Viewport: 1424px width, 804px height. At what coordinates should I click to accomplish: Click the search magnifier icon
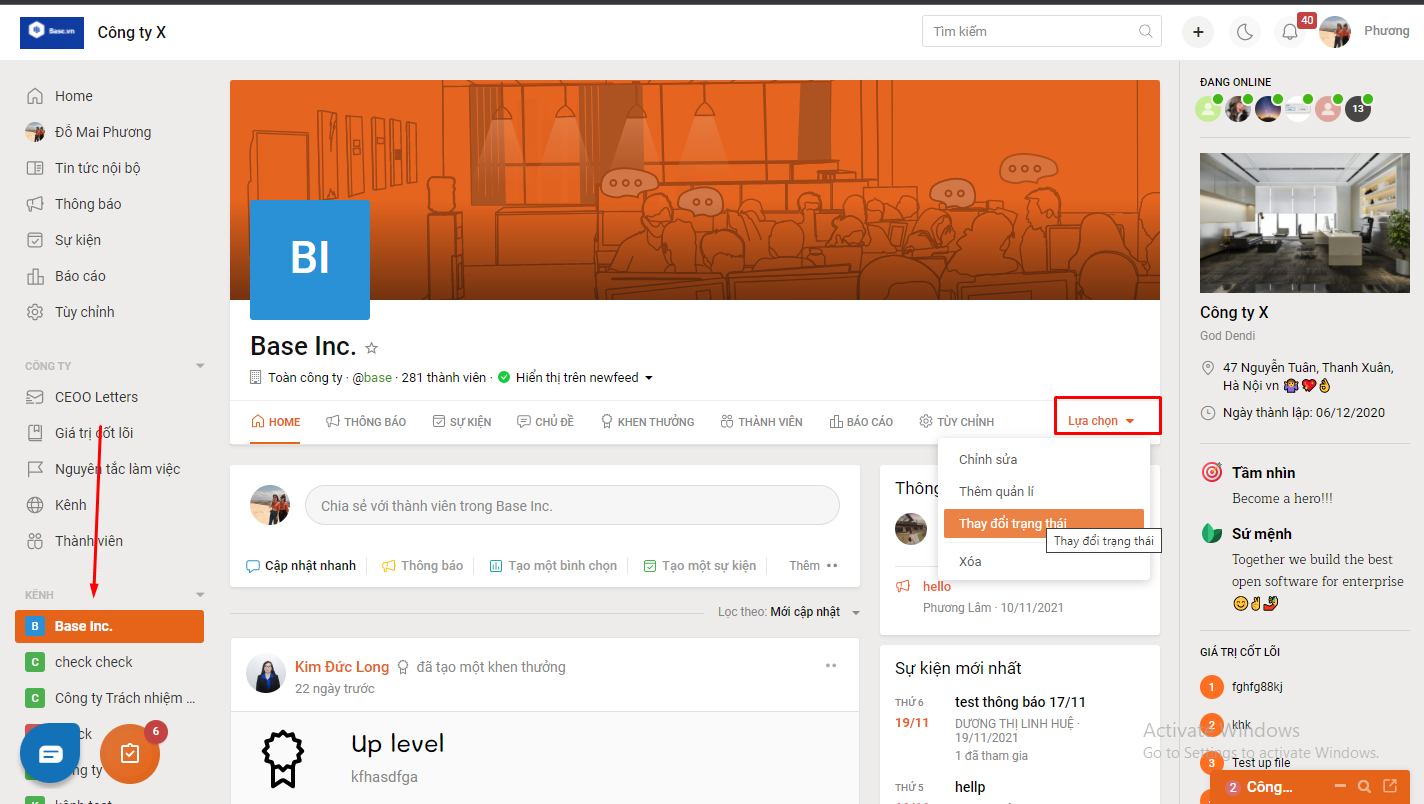coord(1146,31)
